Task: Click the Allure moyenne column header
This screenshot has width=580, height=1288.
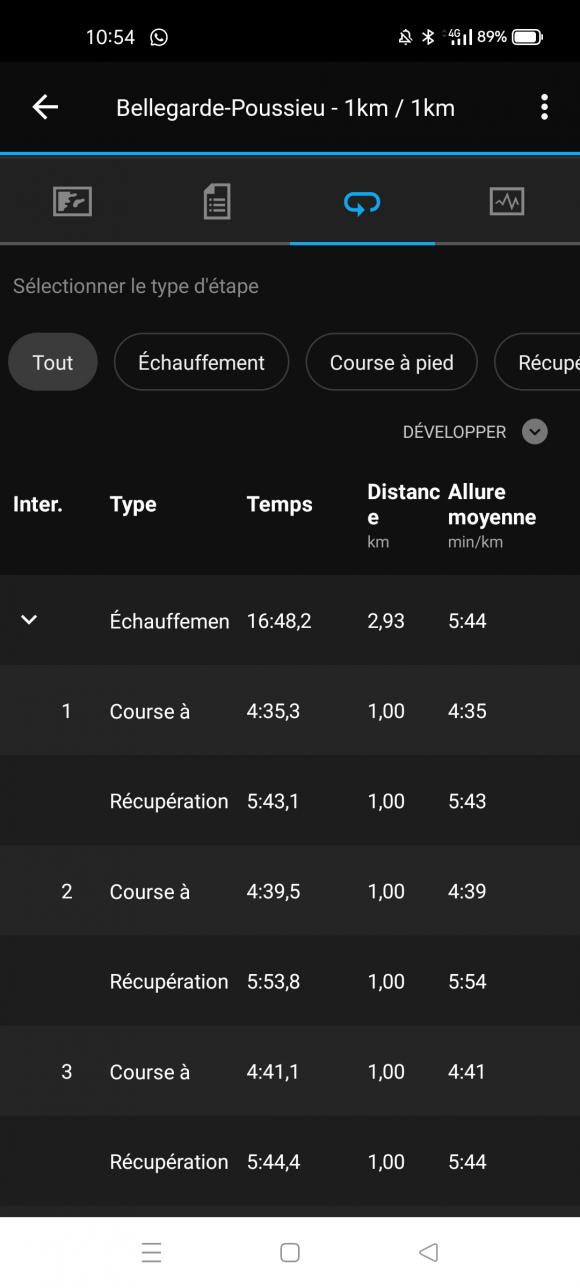Action: tap(492, 504)
